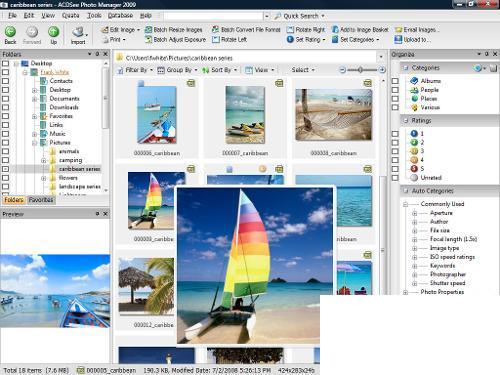Select the Places category icon

[414, 98]
